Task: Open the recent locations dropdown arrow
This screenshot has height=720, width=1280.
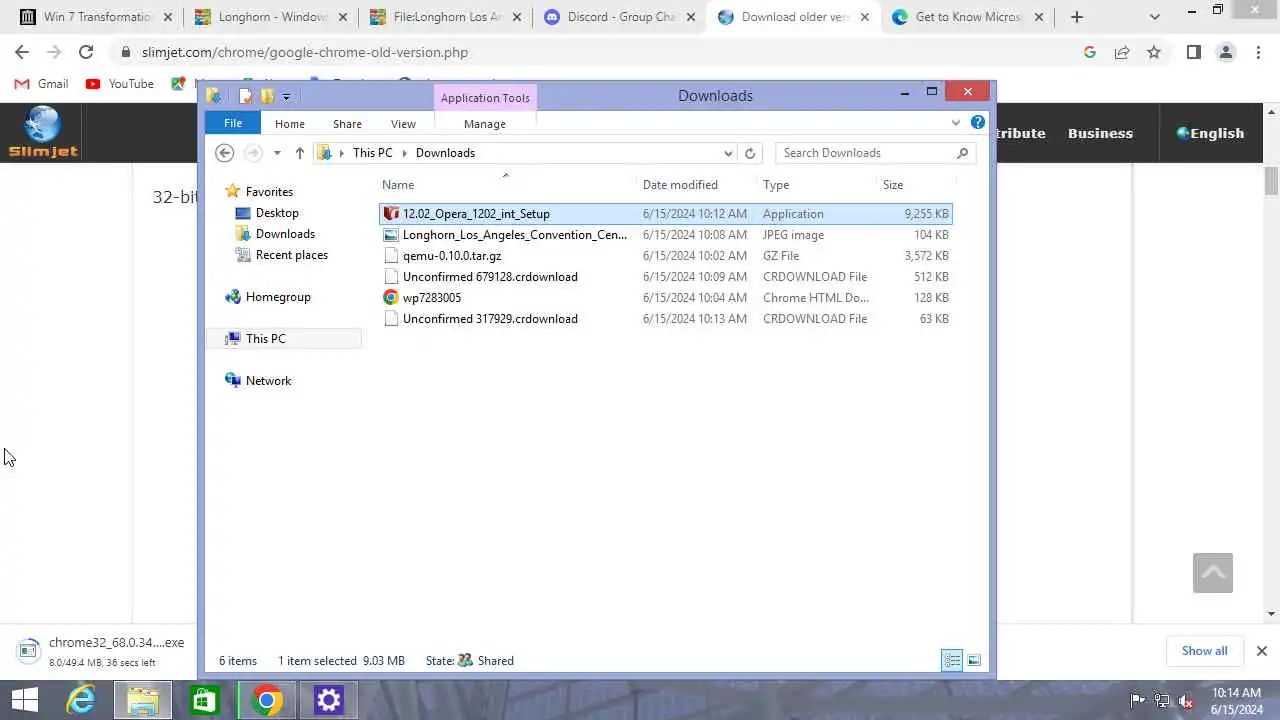Action: pos(277,153)
